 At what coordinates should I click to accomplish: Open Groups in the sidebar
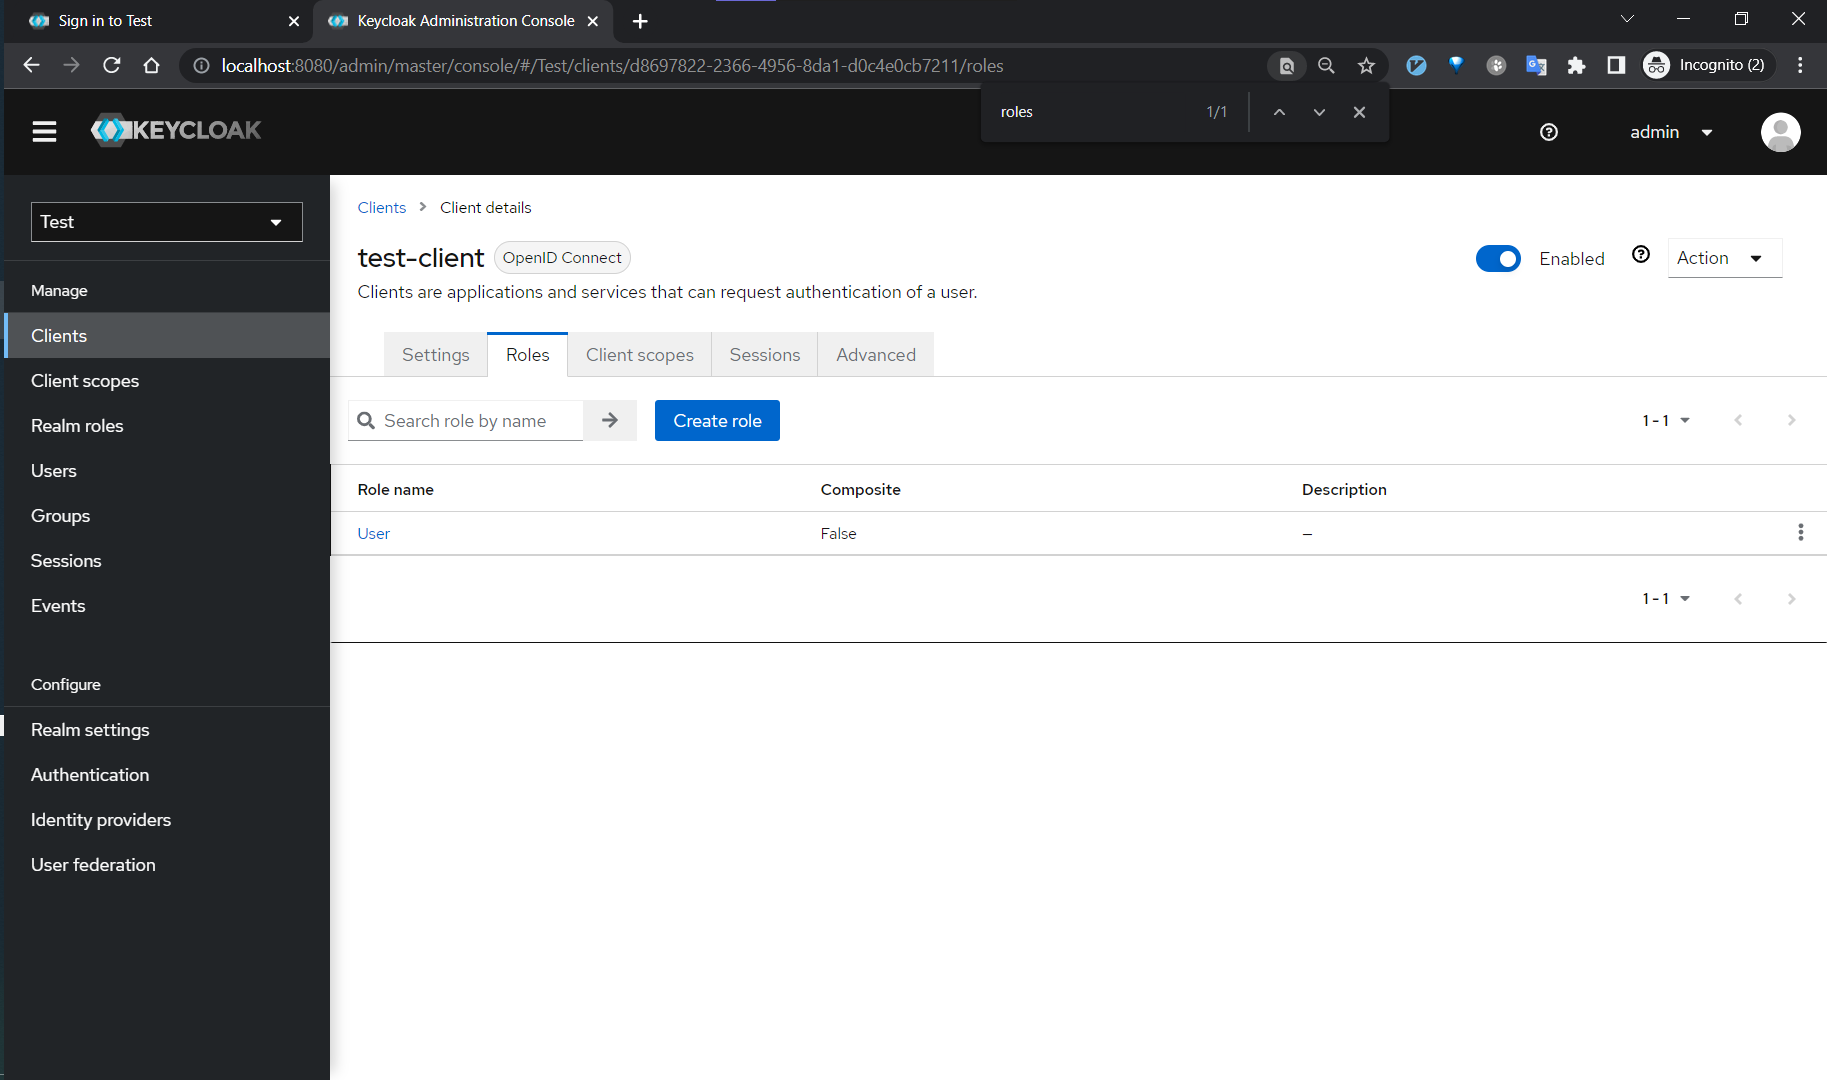(x=167, y=516)
